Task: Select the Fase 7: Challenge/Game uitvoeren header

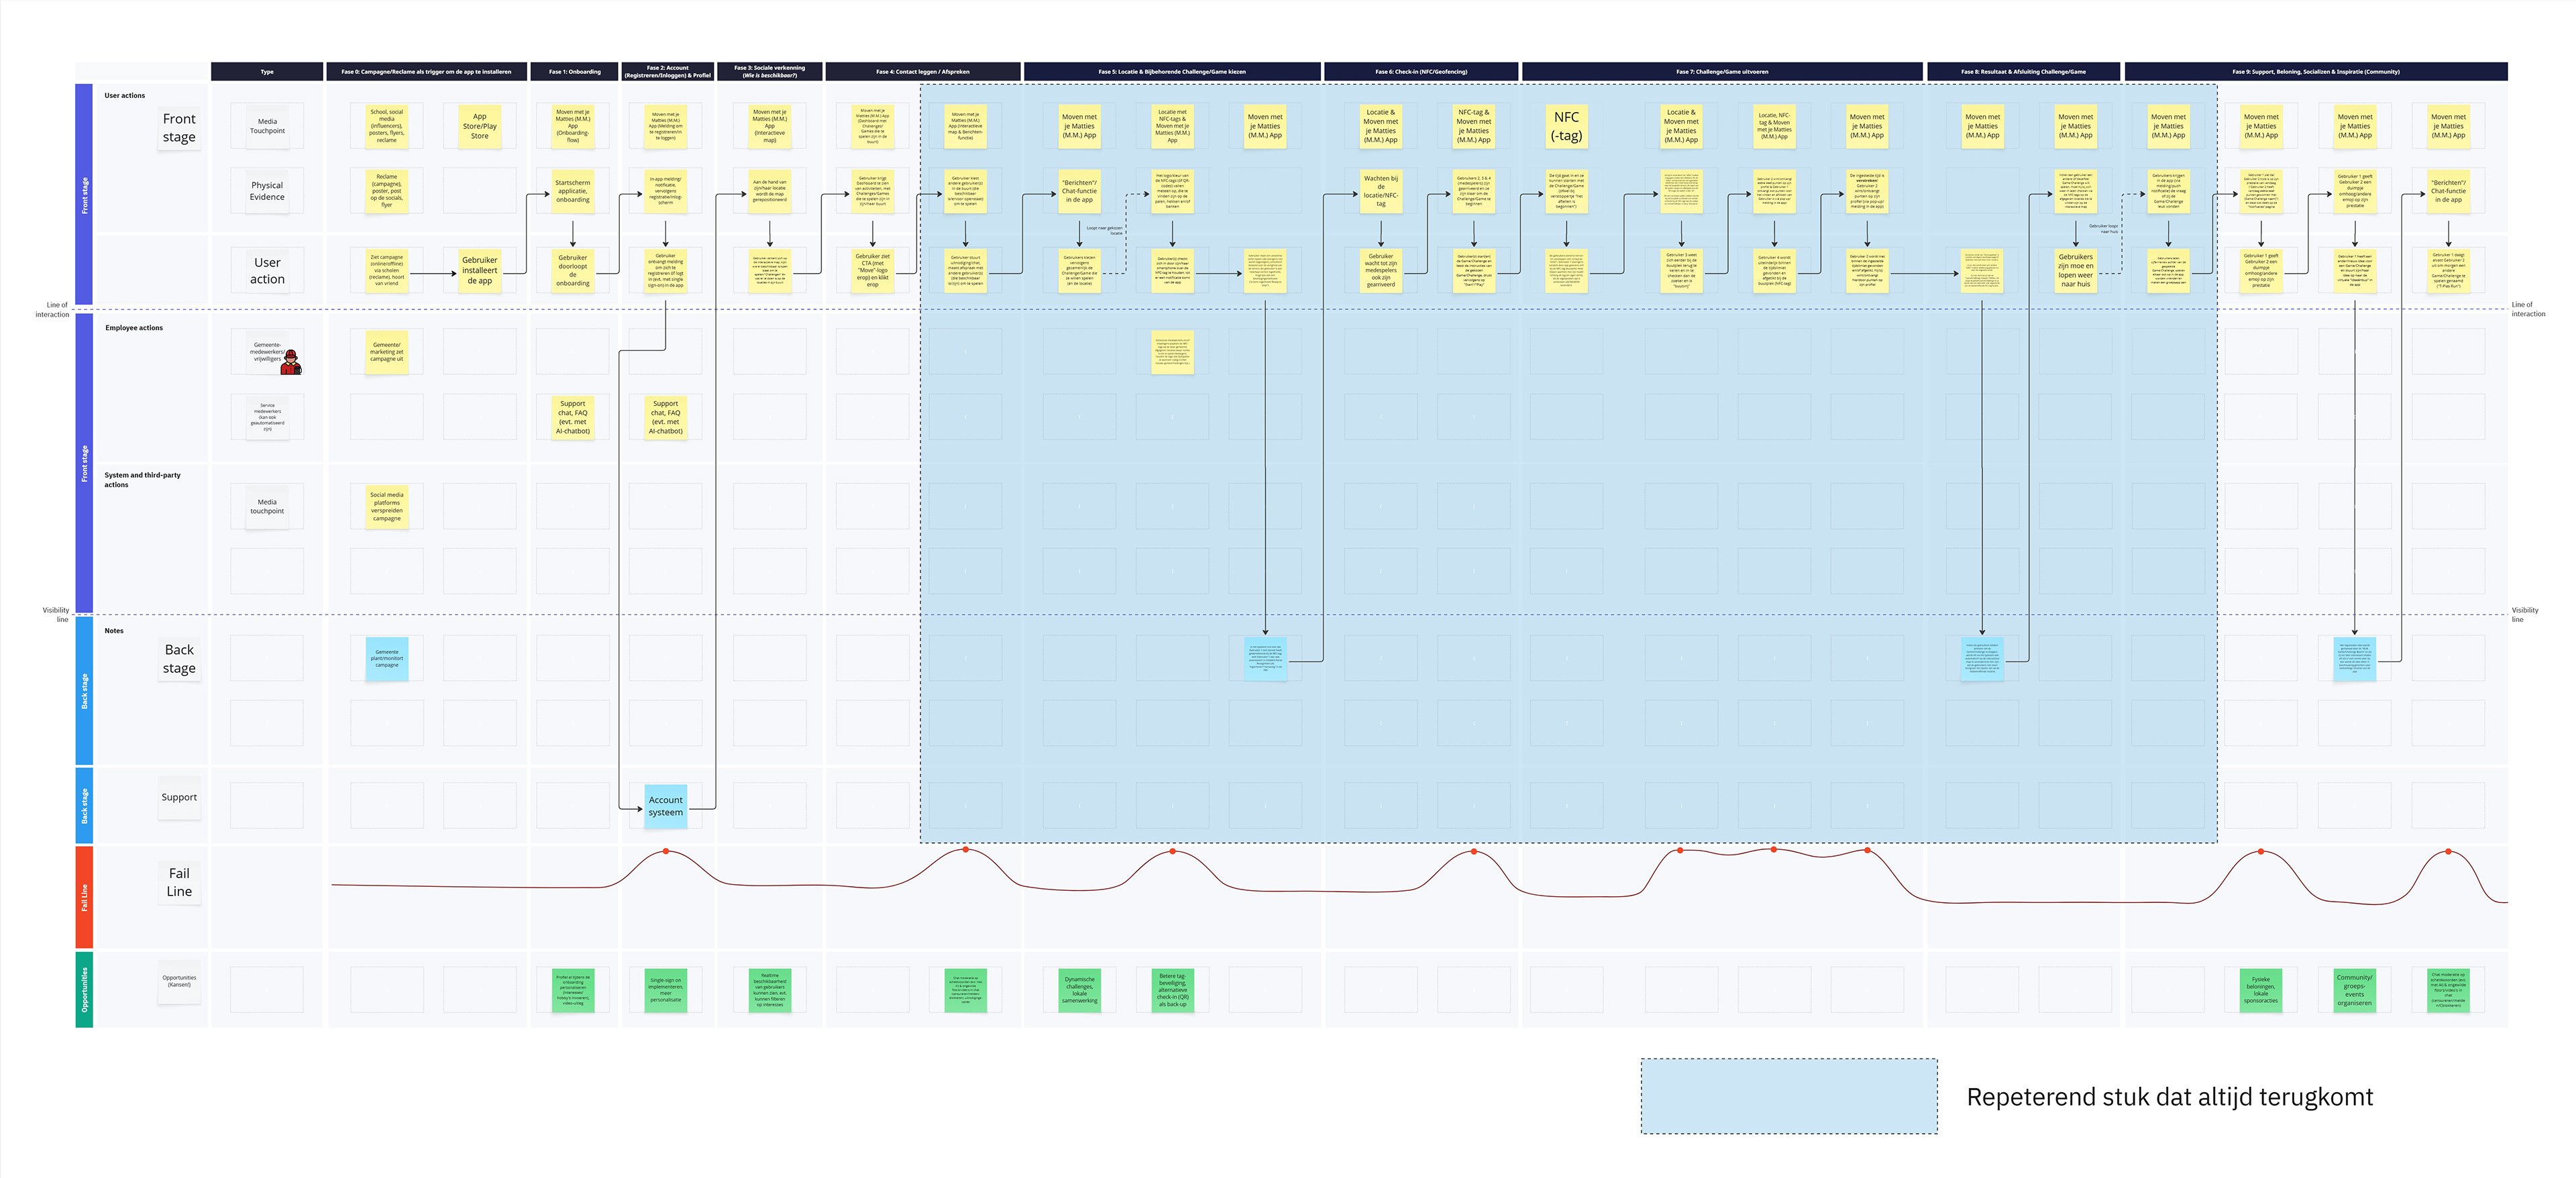Action: coord(1721,72)
